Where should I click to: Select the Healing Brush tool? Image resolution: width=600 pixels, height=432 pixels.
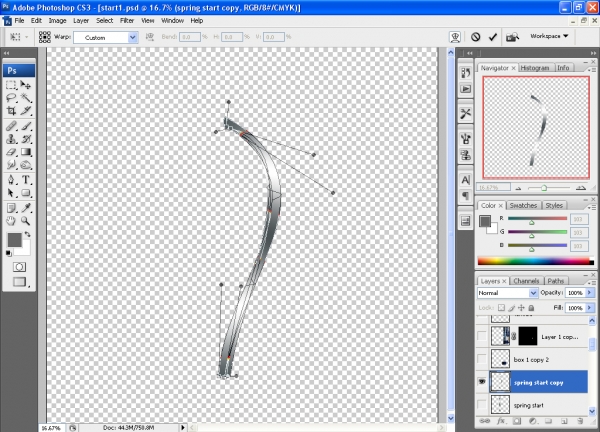coord(11,126)
